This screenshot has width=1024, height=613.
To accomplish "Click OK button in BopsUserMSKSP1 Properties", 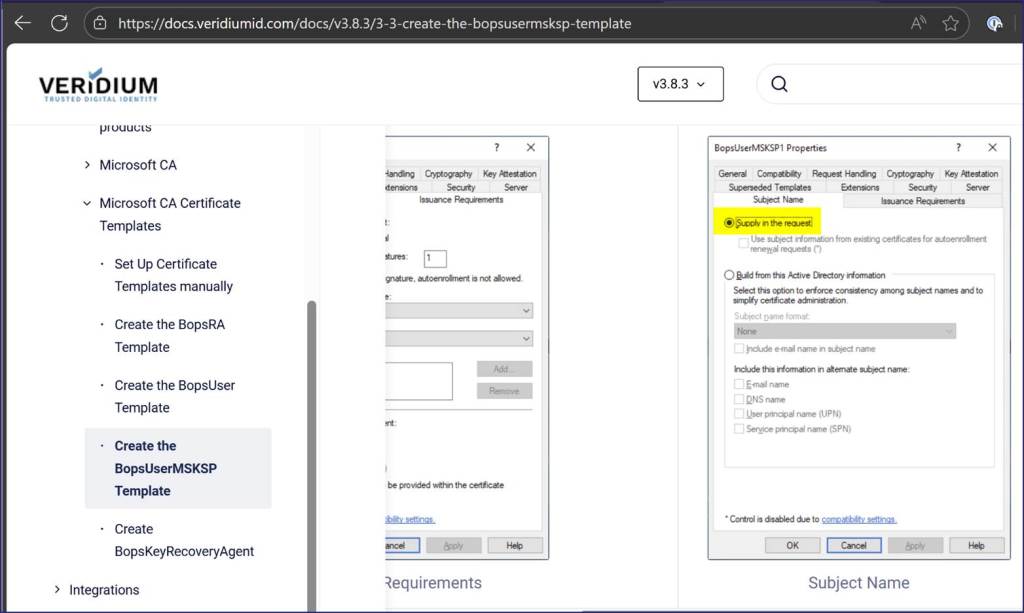I will tap(792, 545).
